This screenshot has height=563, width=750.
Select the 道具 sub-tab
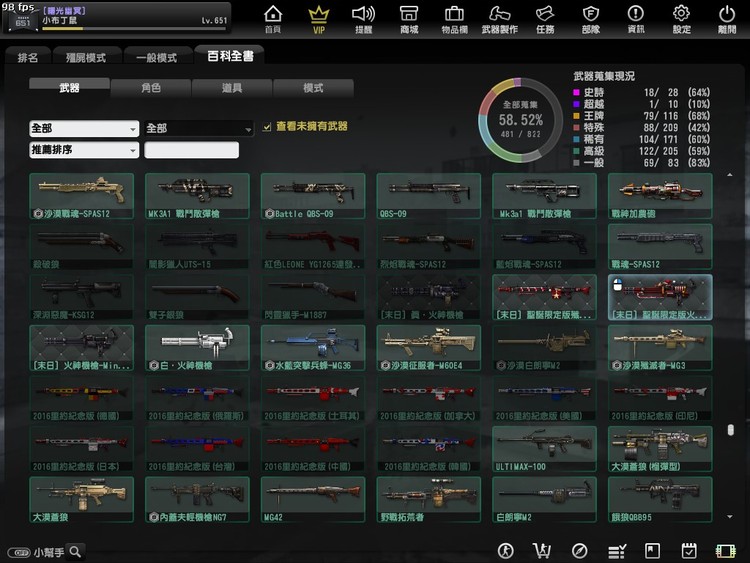[x=232, y=88]
